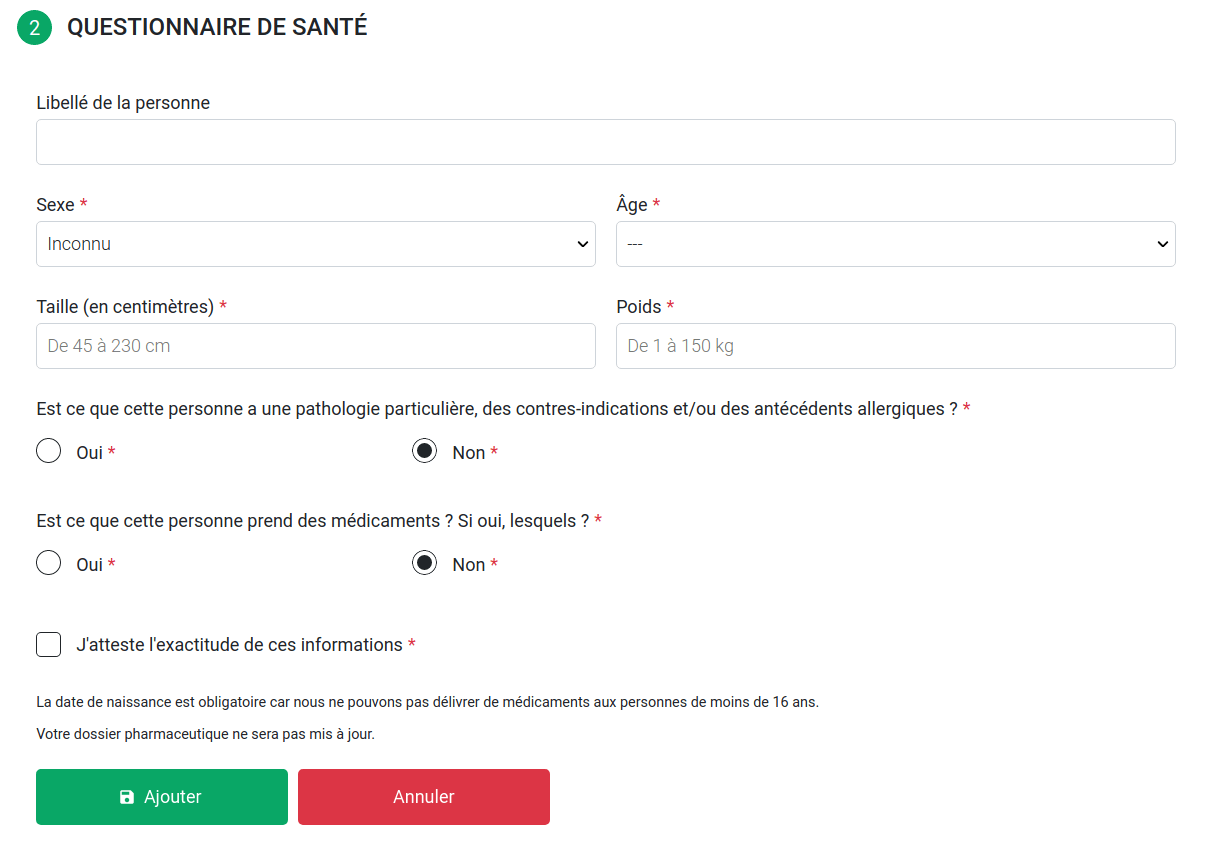
Task: Select "Oui" for the pathology question
Action: click(x=48, y=450)
